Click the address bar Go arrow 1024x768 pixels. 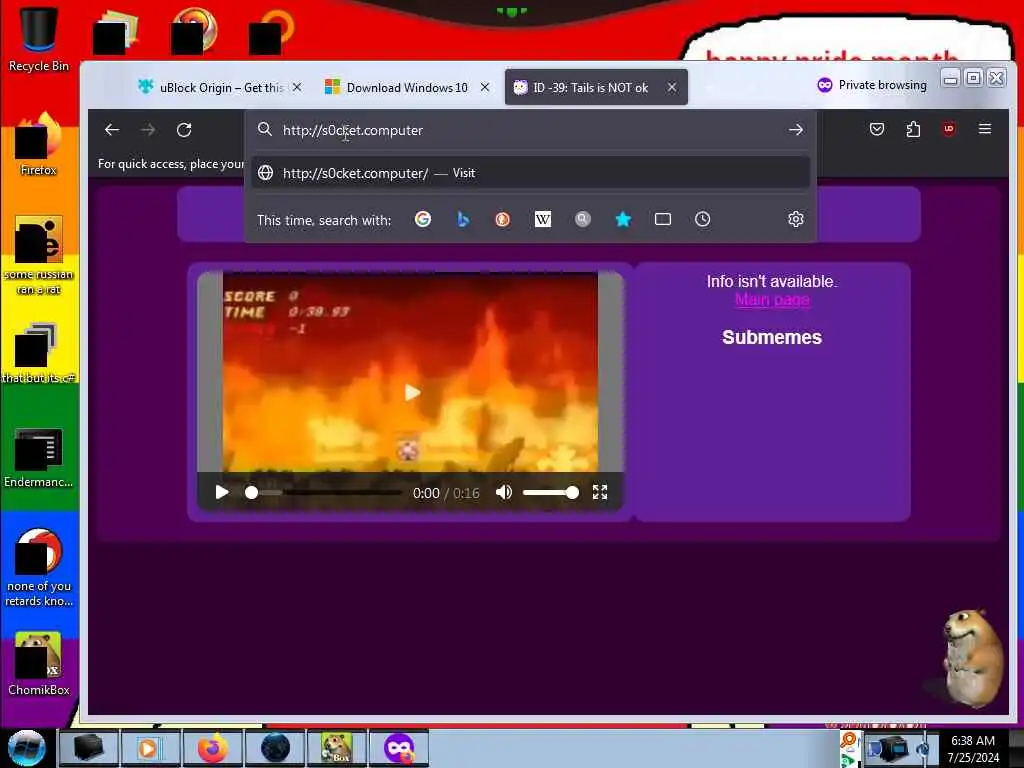click(795, 130)
